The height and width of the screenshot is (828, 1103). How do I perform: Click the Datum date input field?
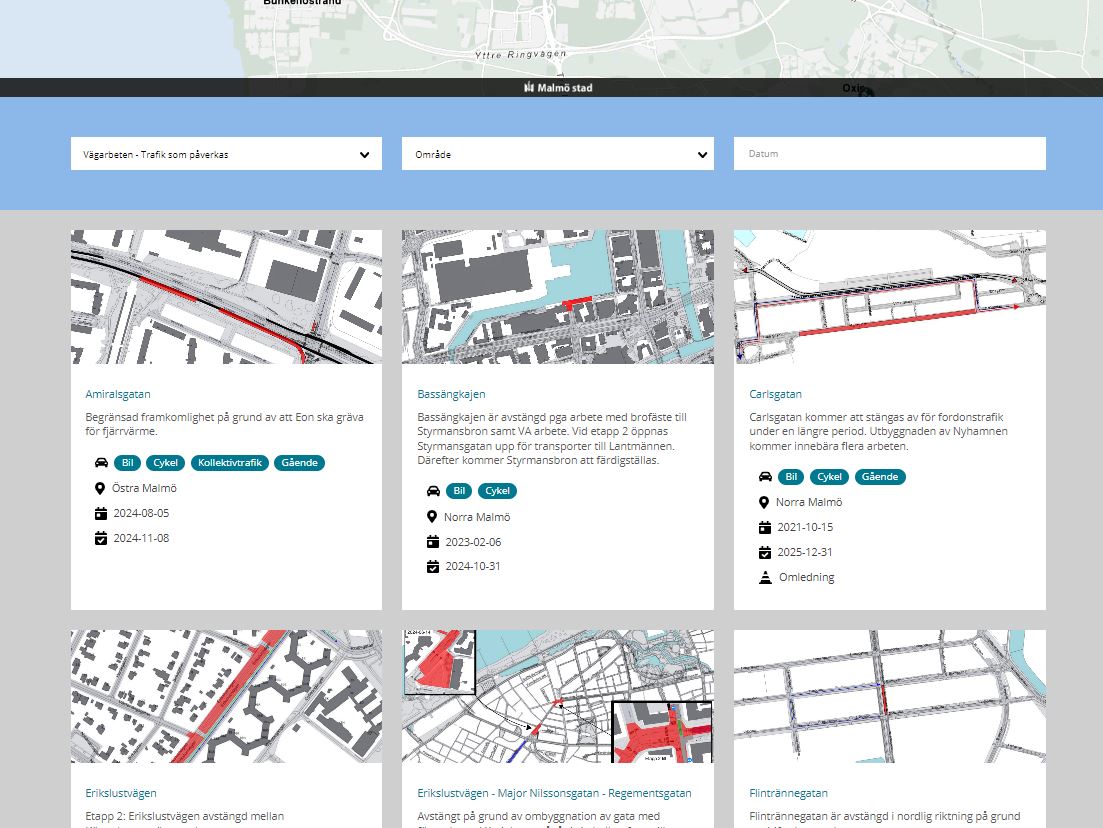point(889,154)
